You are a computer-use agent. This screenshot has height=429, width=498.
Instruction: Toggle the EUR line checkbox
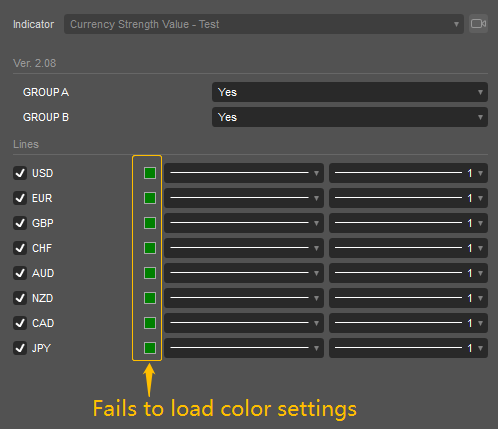tap(20, 198)
